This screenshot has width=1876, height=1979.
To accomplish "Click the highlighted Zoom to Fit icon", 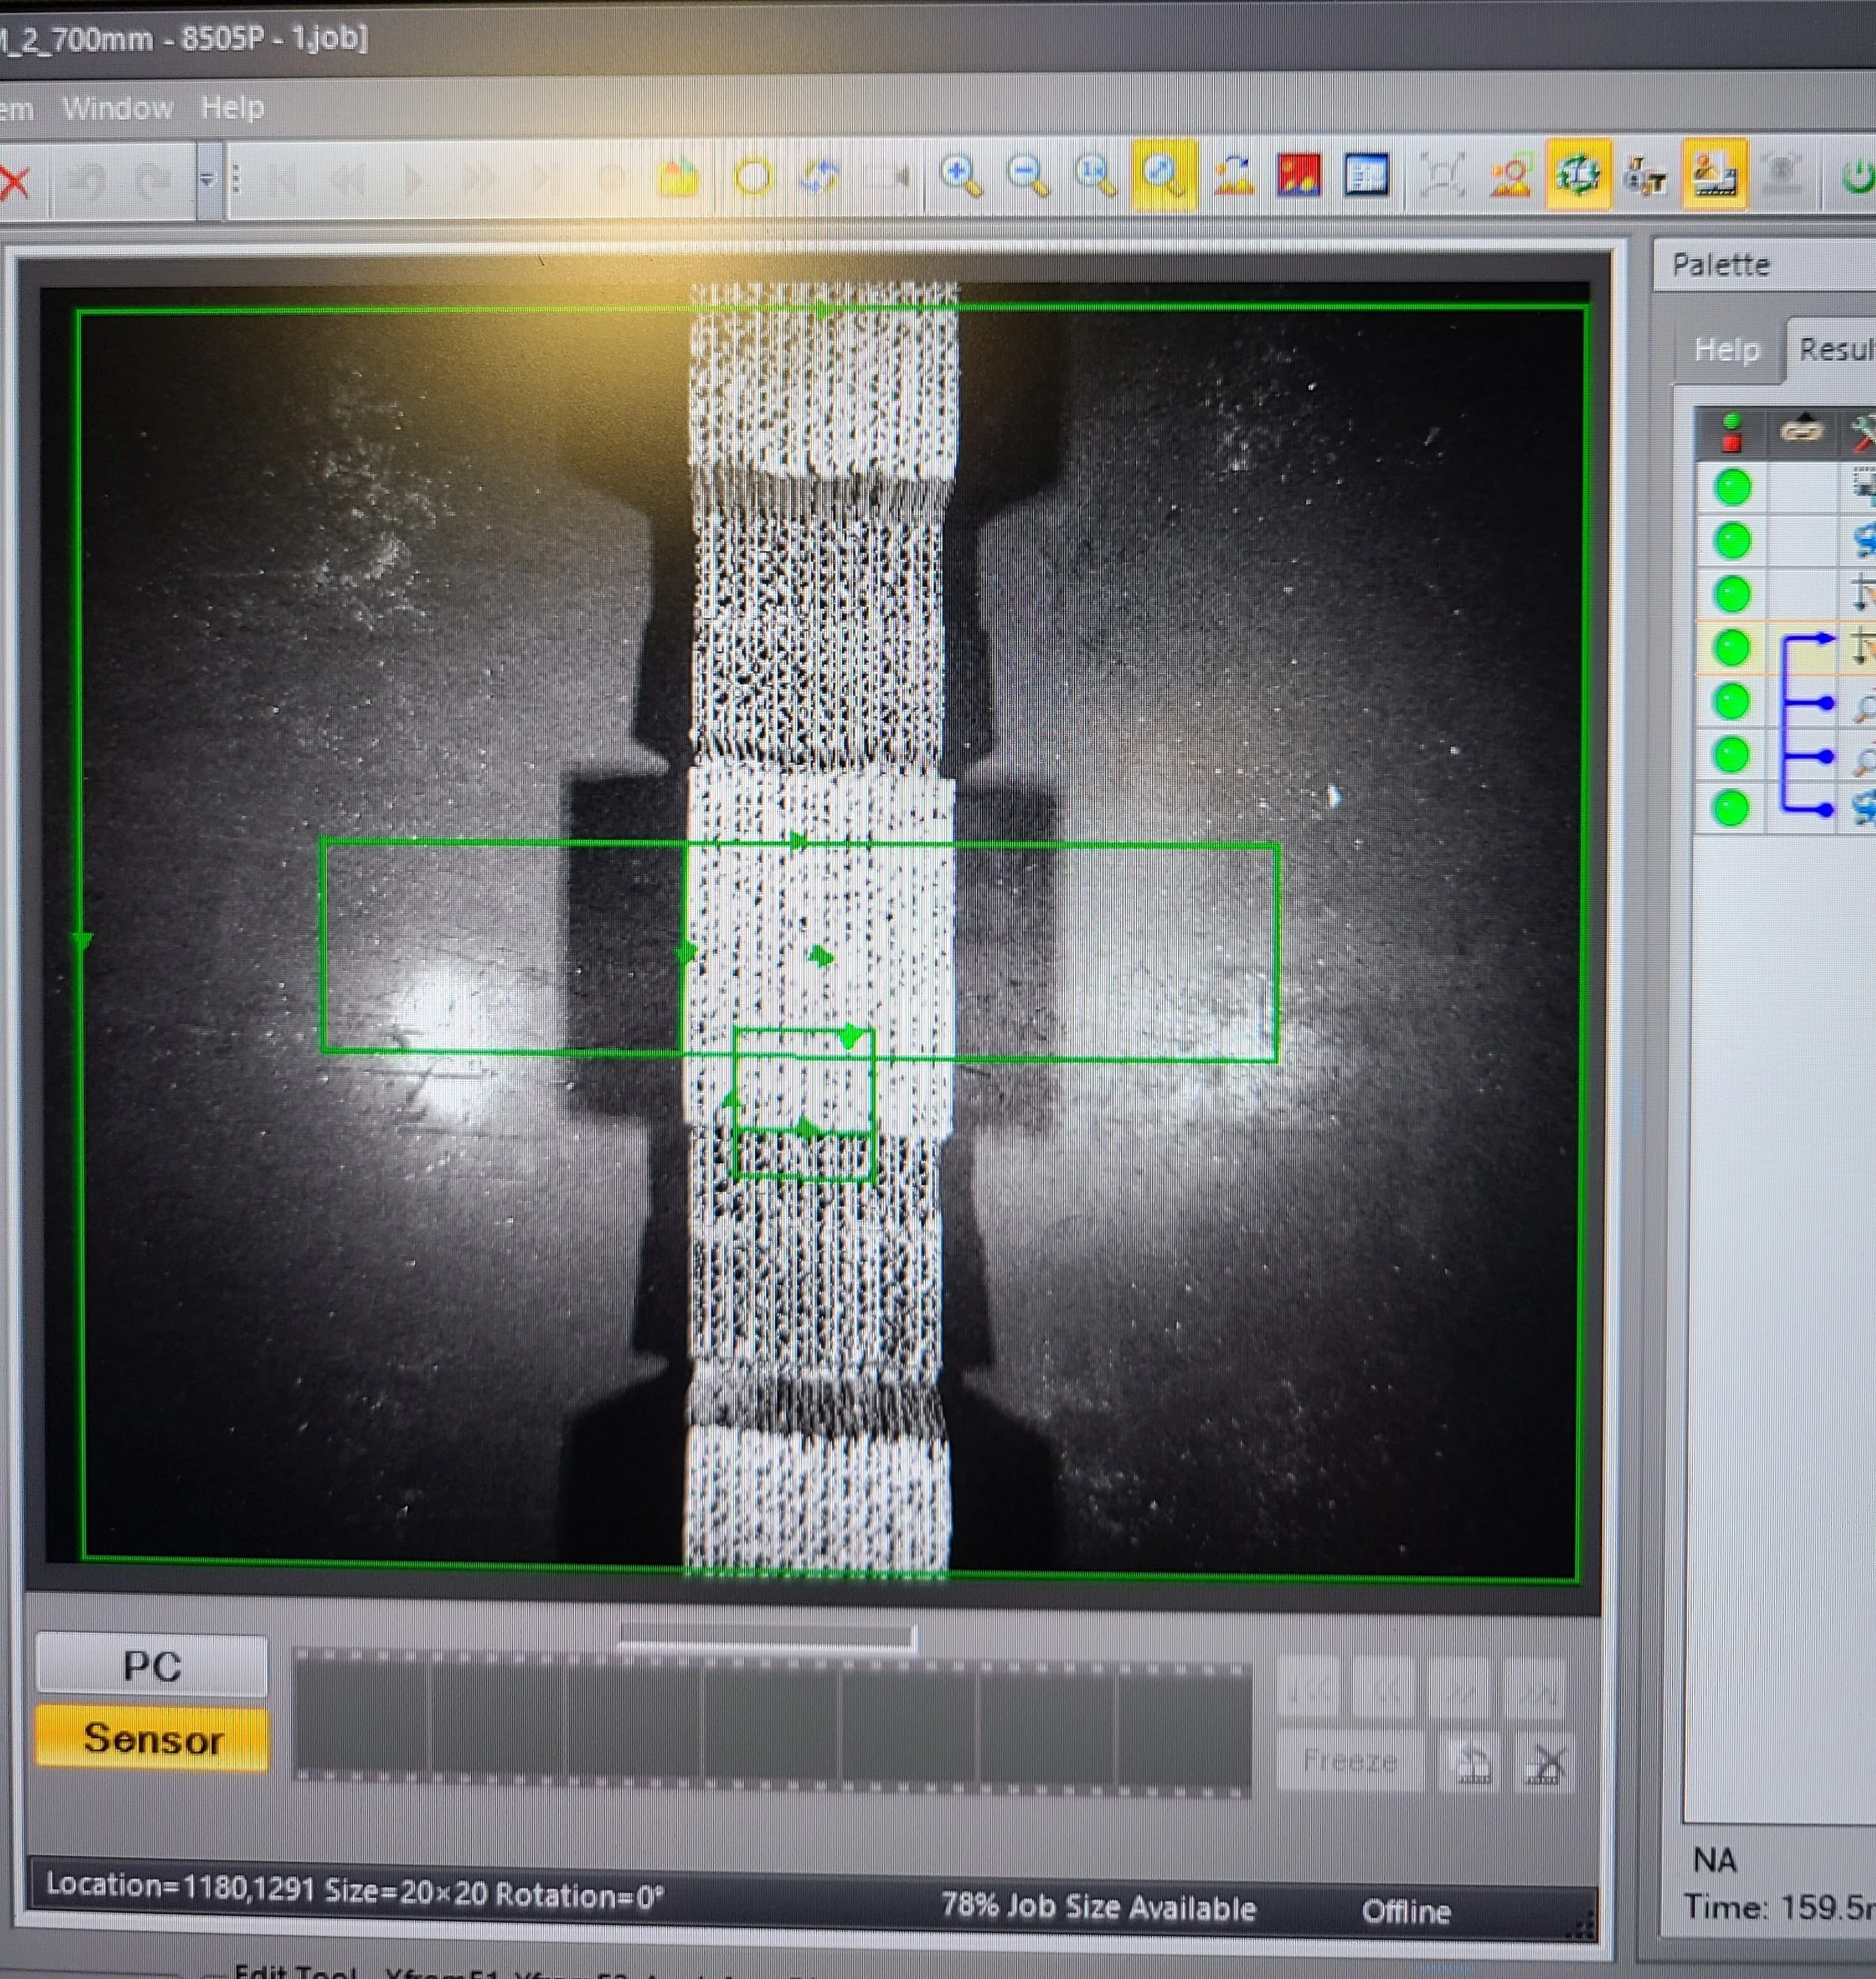I will pyautogui.click(x=1164, y=176).
